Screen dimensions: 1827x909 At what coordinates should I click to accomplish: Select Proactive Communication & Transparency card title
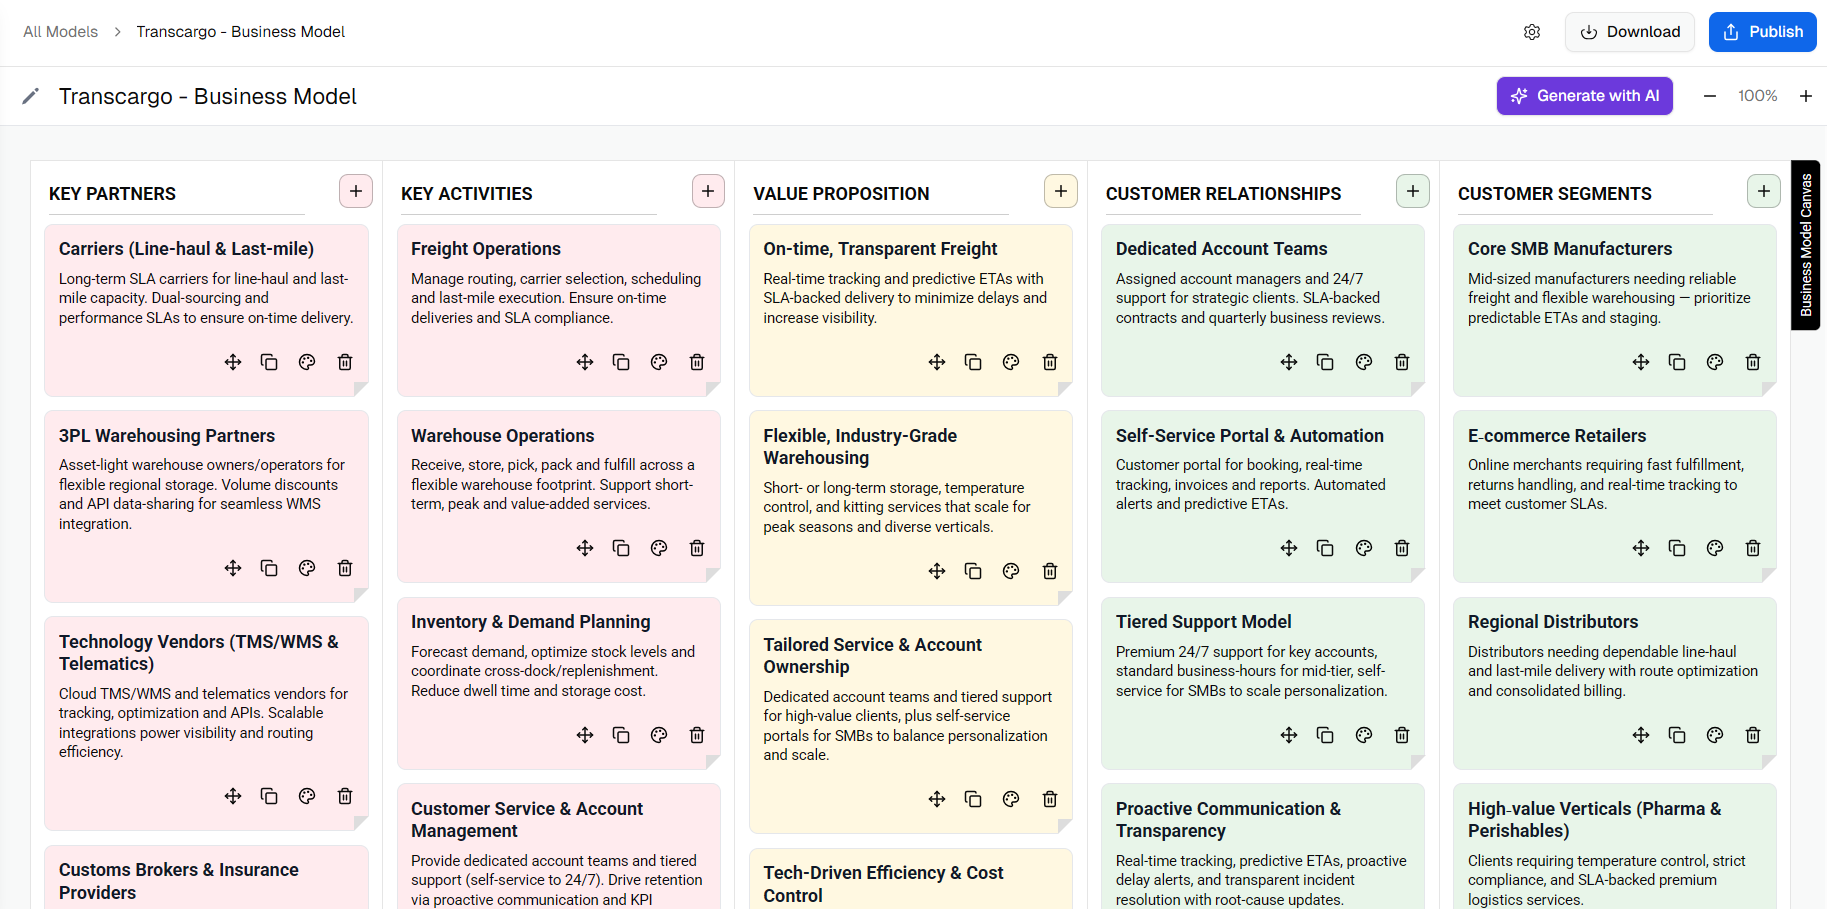point(1228,820)
